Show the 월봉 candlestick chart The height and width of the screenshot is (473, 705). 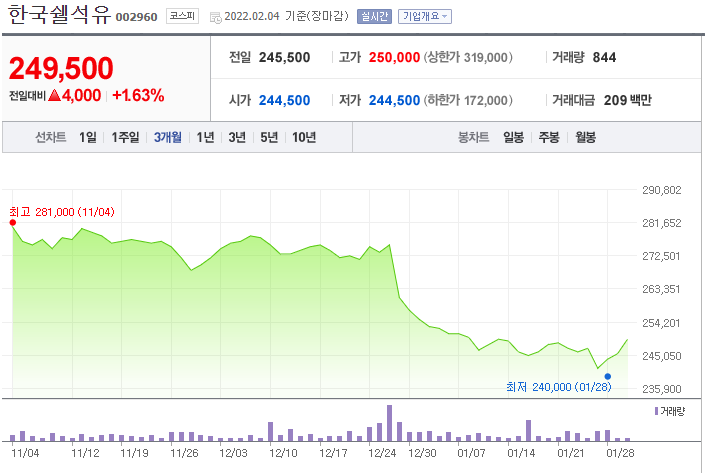point(585,137)
